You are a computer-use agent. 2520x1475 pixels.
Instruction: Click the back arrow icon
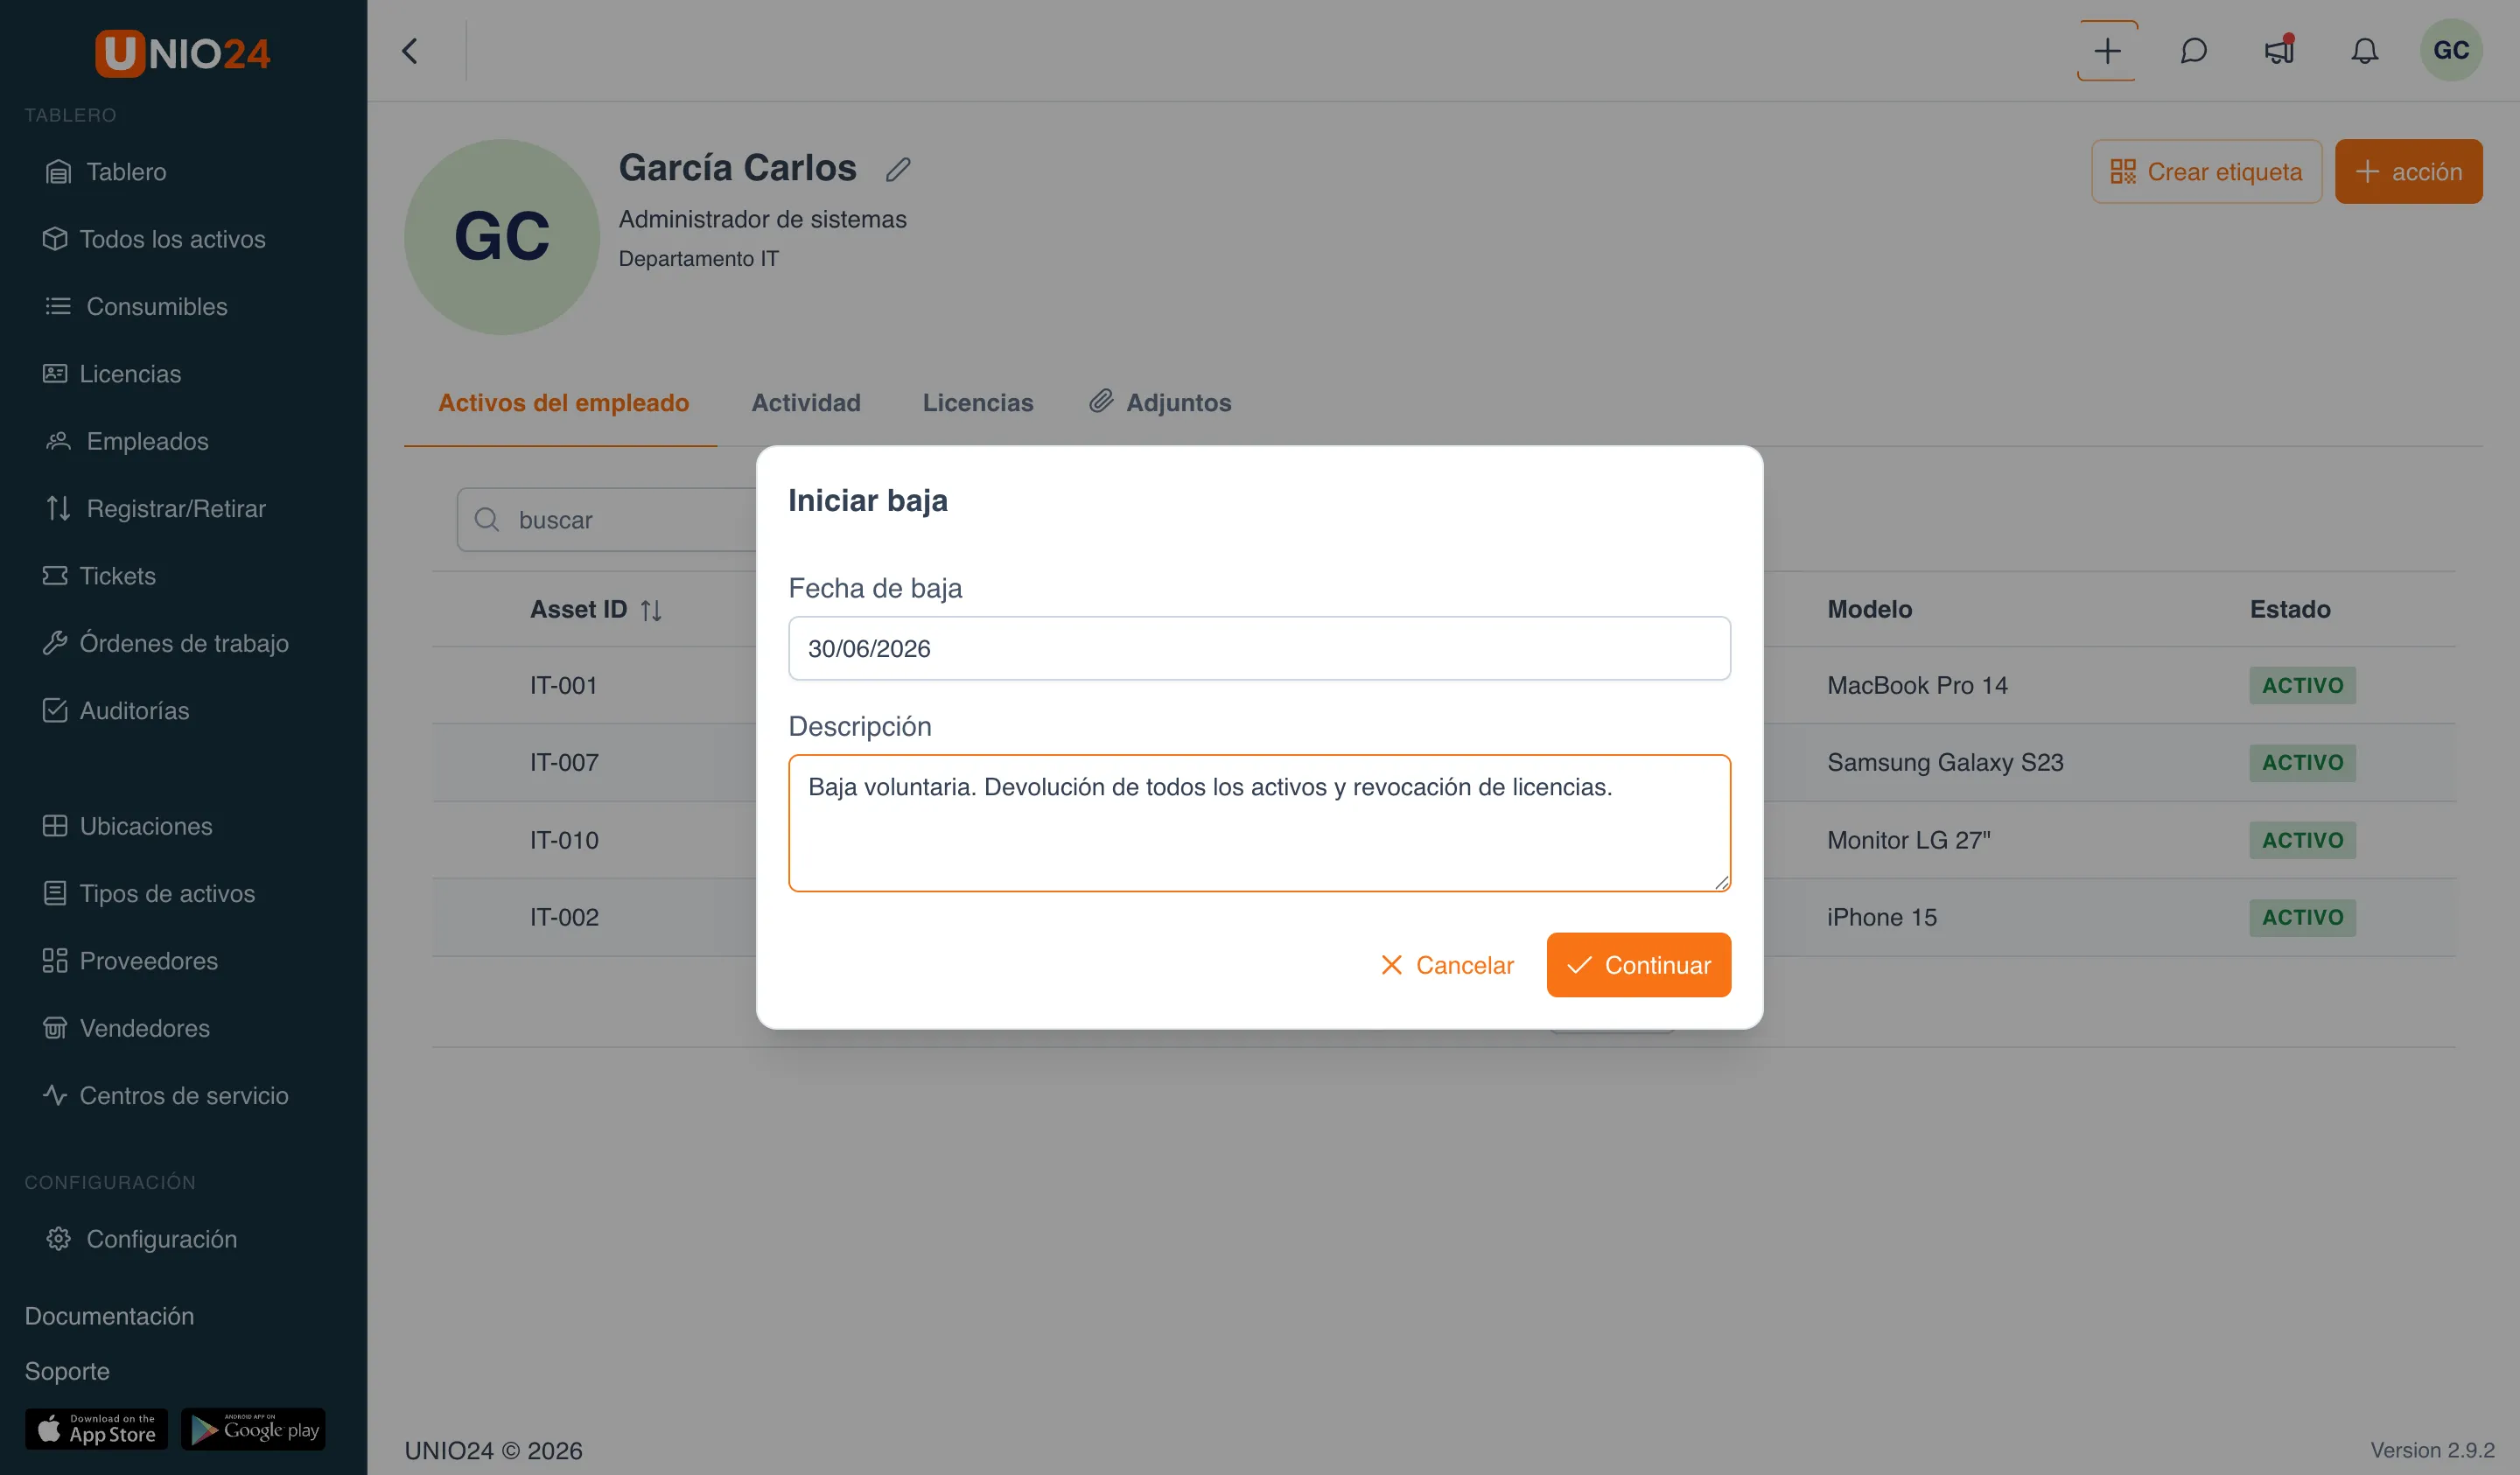(410, 51)
